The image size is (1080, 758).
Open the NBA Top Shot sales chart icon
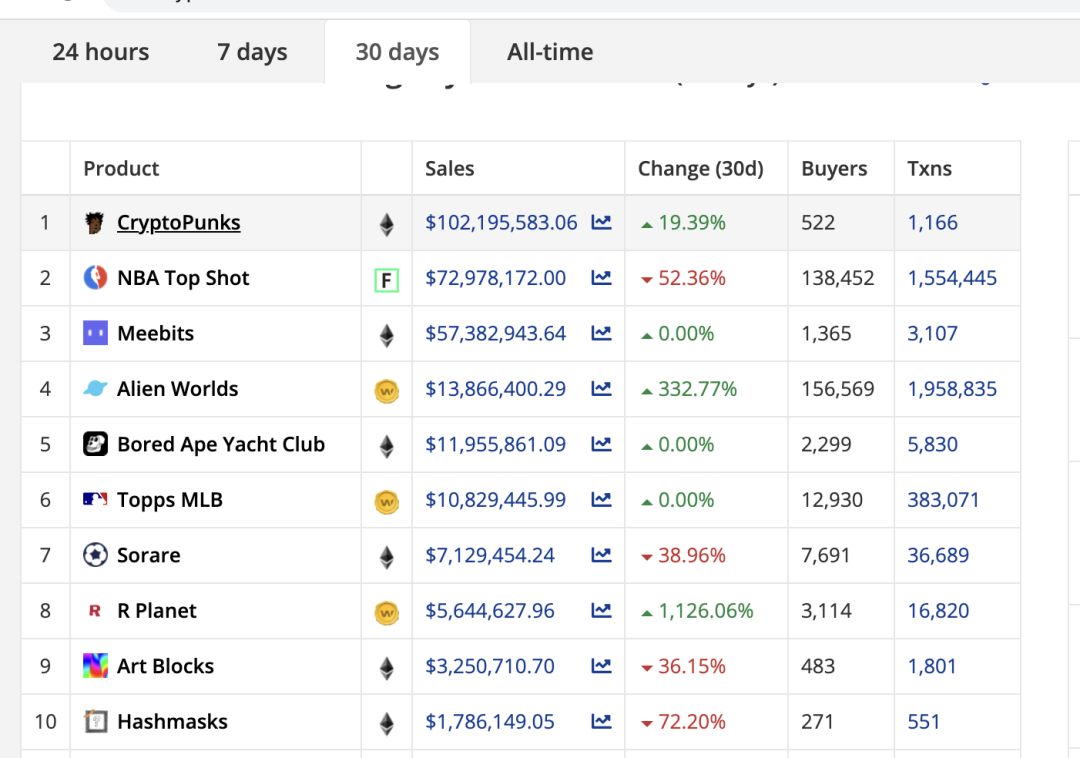[601, 277]
